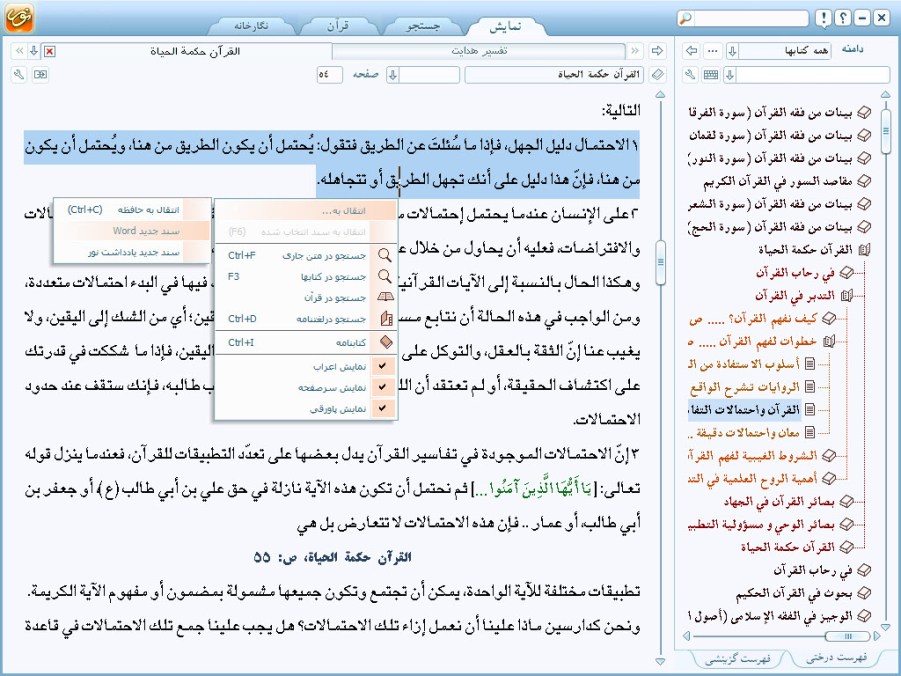This screenshot has width=901, height=676.
Task: Switch to the قرآن tab
Action: click(x=338, y=26)
